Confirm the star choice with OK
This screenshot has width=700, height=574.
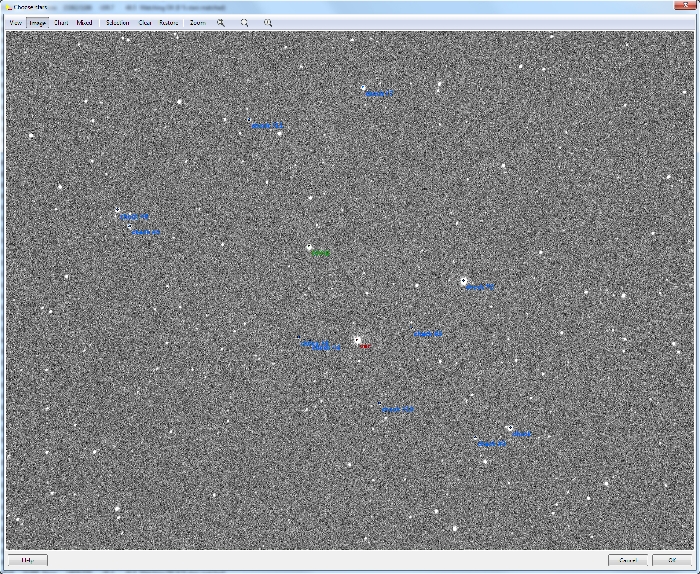coord(672,560)
